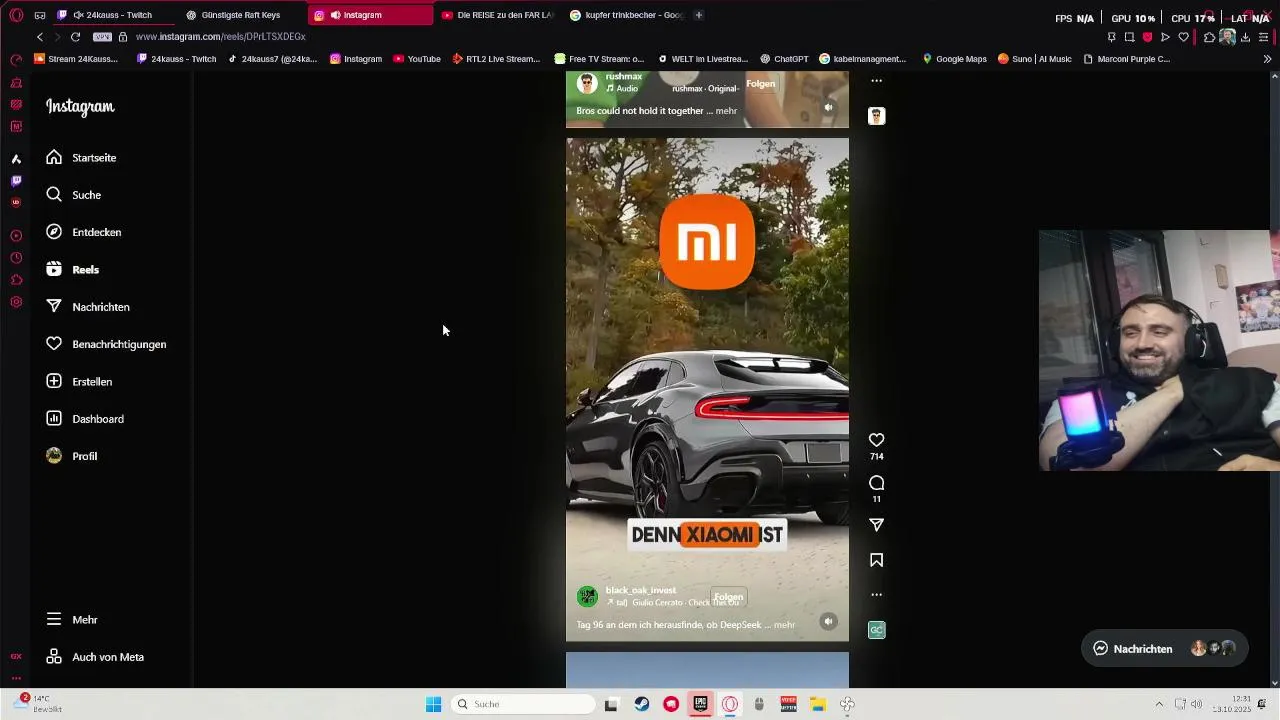Open Startseite in Instagram sidebar

click(x=81, y=158)
